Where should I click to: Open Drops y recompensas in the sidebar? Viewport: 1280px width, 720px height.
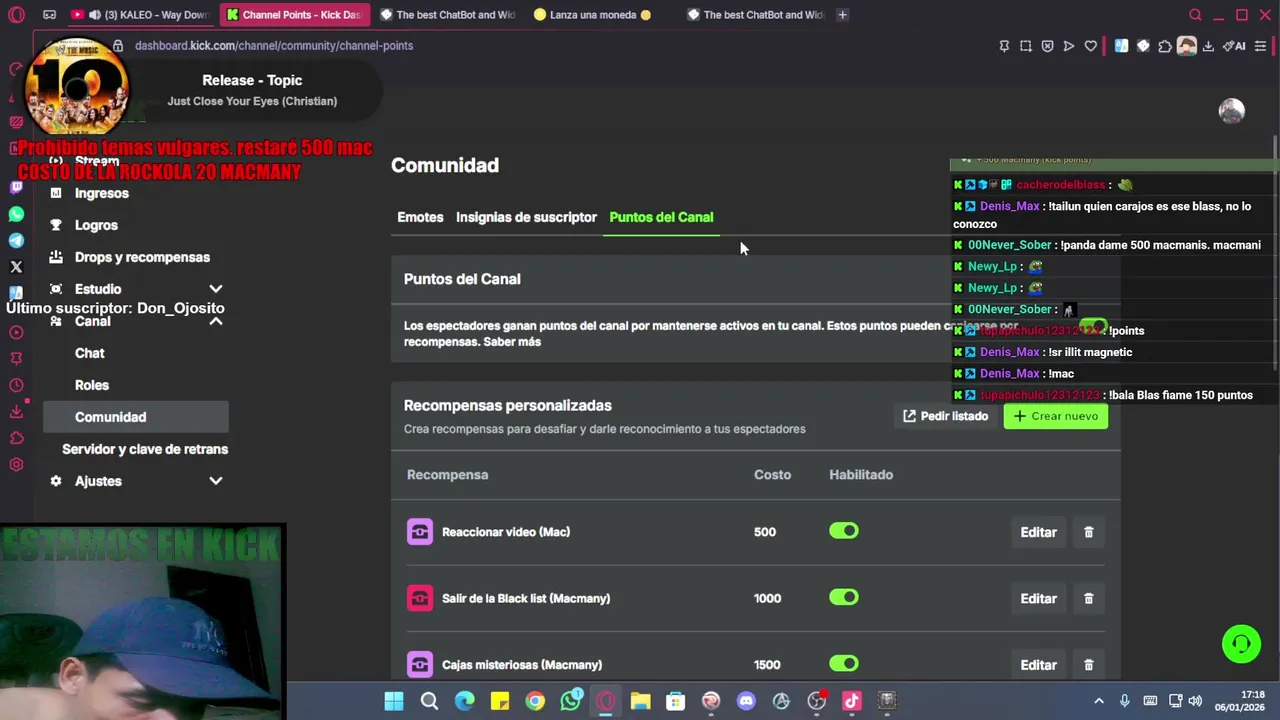tap(142, 257)
